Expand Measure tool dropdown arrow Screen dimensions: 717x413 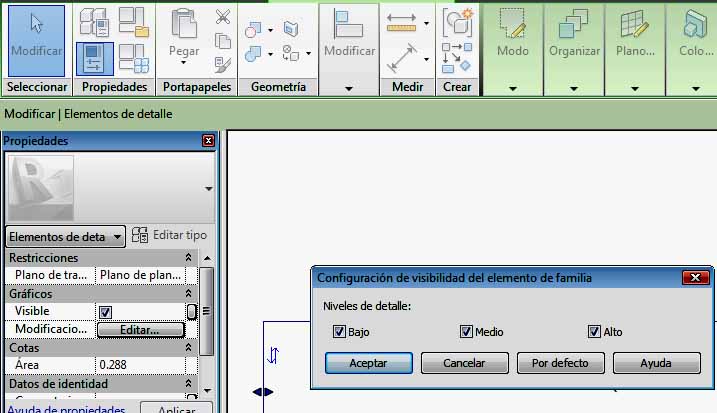click(427, 23)
